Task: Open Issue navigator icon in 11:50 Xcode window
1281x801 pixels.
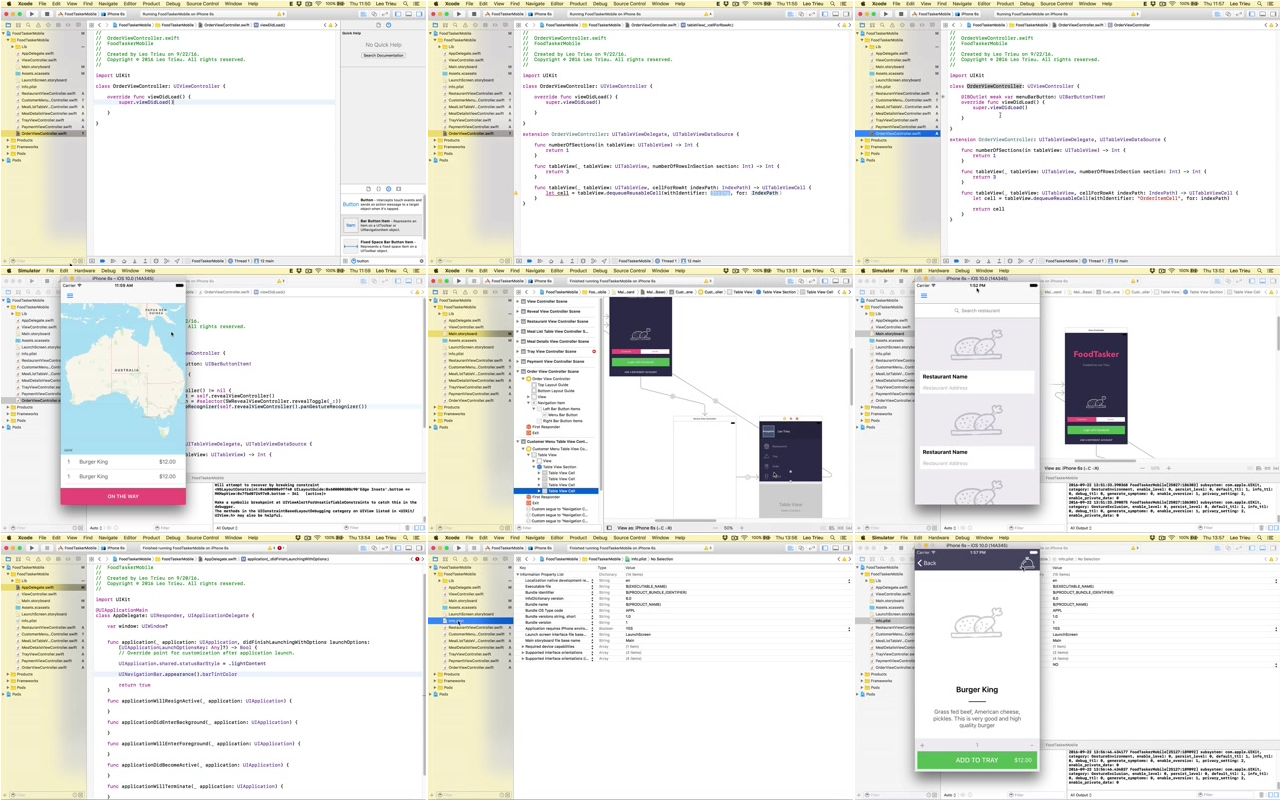Action: click(x=38, y=25)
